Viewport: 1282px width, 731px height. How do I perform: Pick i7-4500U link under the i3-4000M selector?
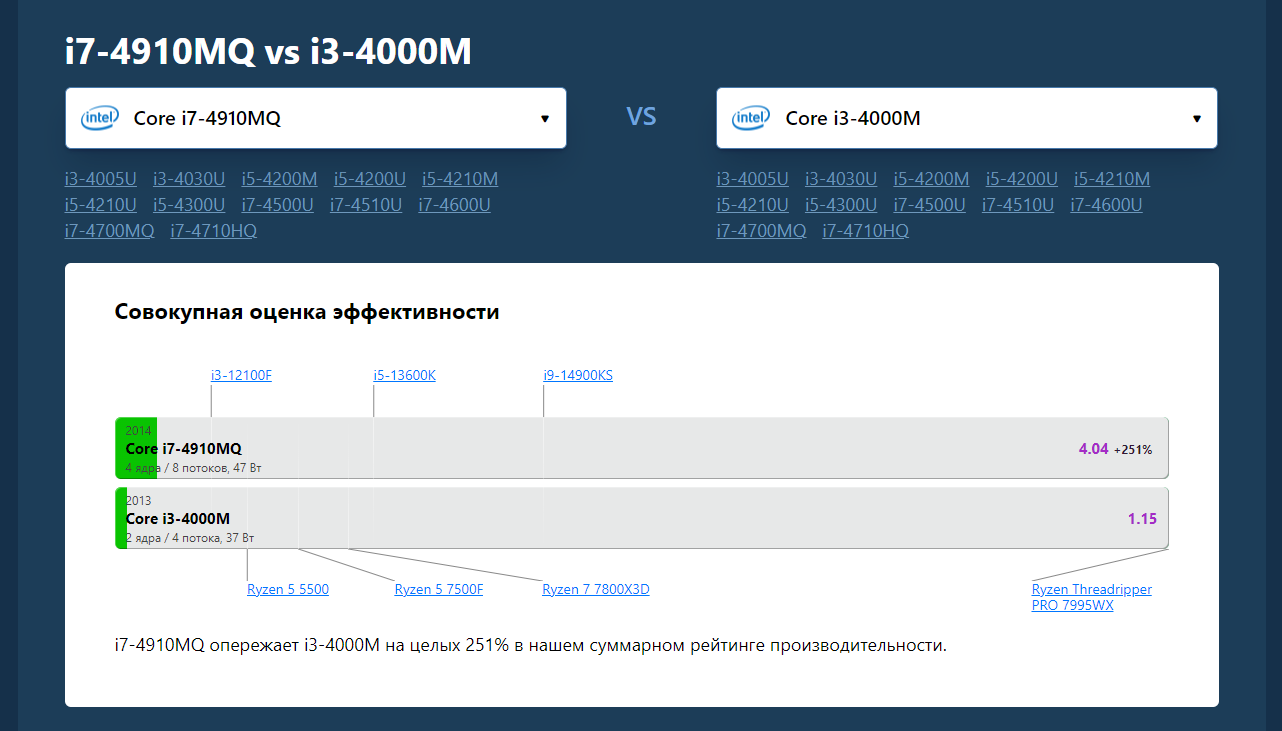pyautogui.click(x=930, y=205)
